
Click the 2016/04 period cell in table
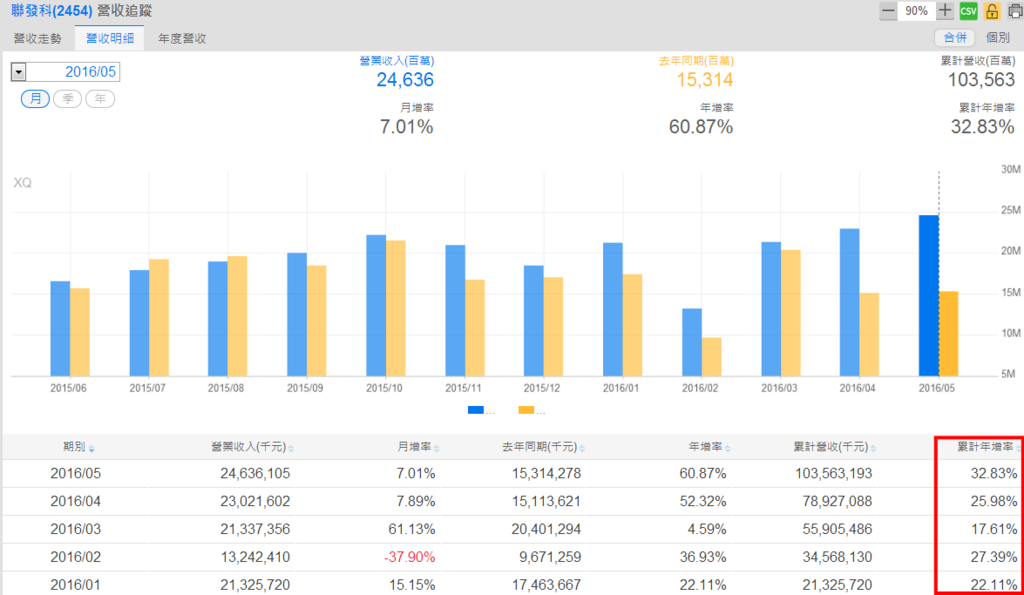click(x=76, y=502)
